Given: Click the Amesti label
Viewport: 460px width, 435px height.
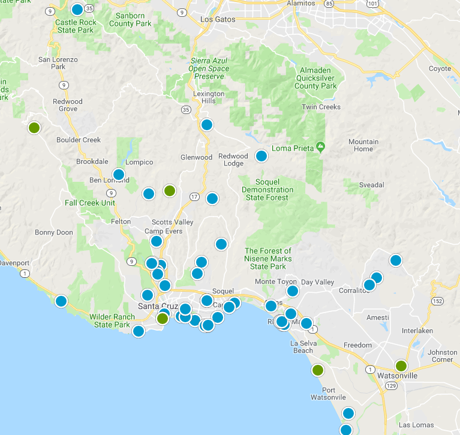Looking at the screenshot, I should click(x=378, y=317).
